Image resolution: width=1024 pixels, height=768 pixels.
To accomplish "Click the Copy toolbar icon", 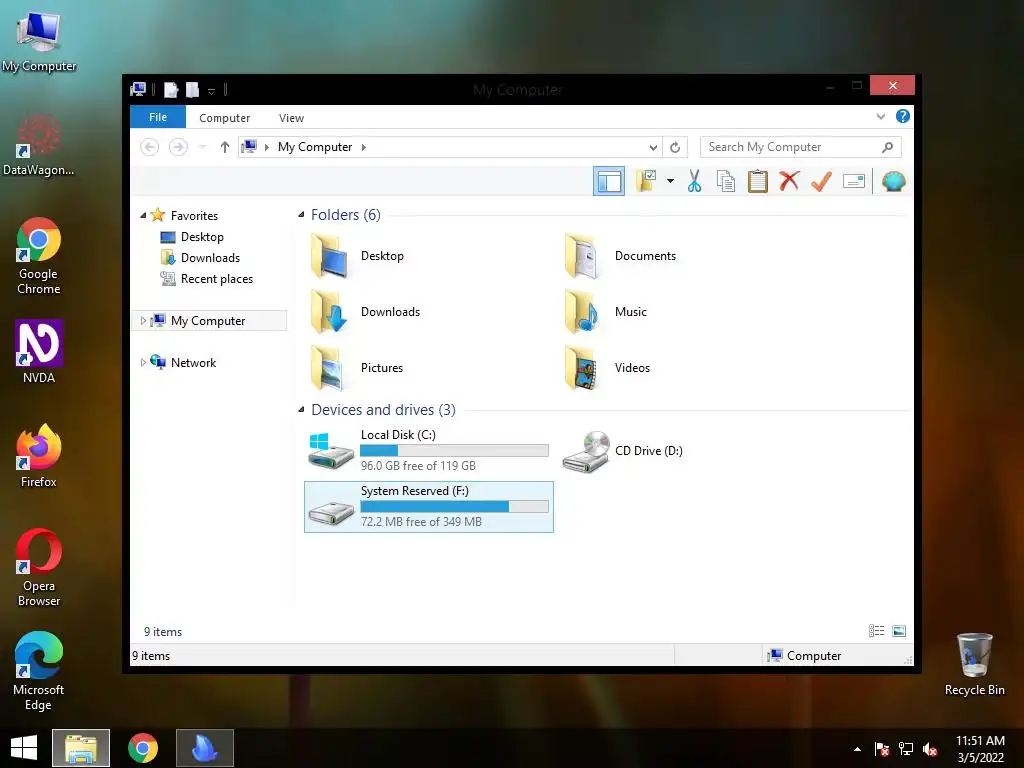I will (726, 181).
